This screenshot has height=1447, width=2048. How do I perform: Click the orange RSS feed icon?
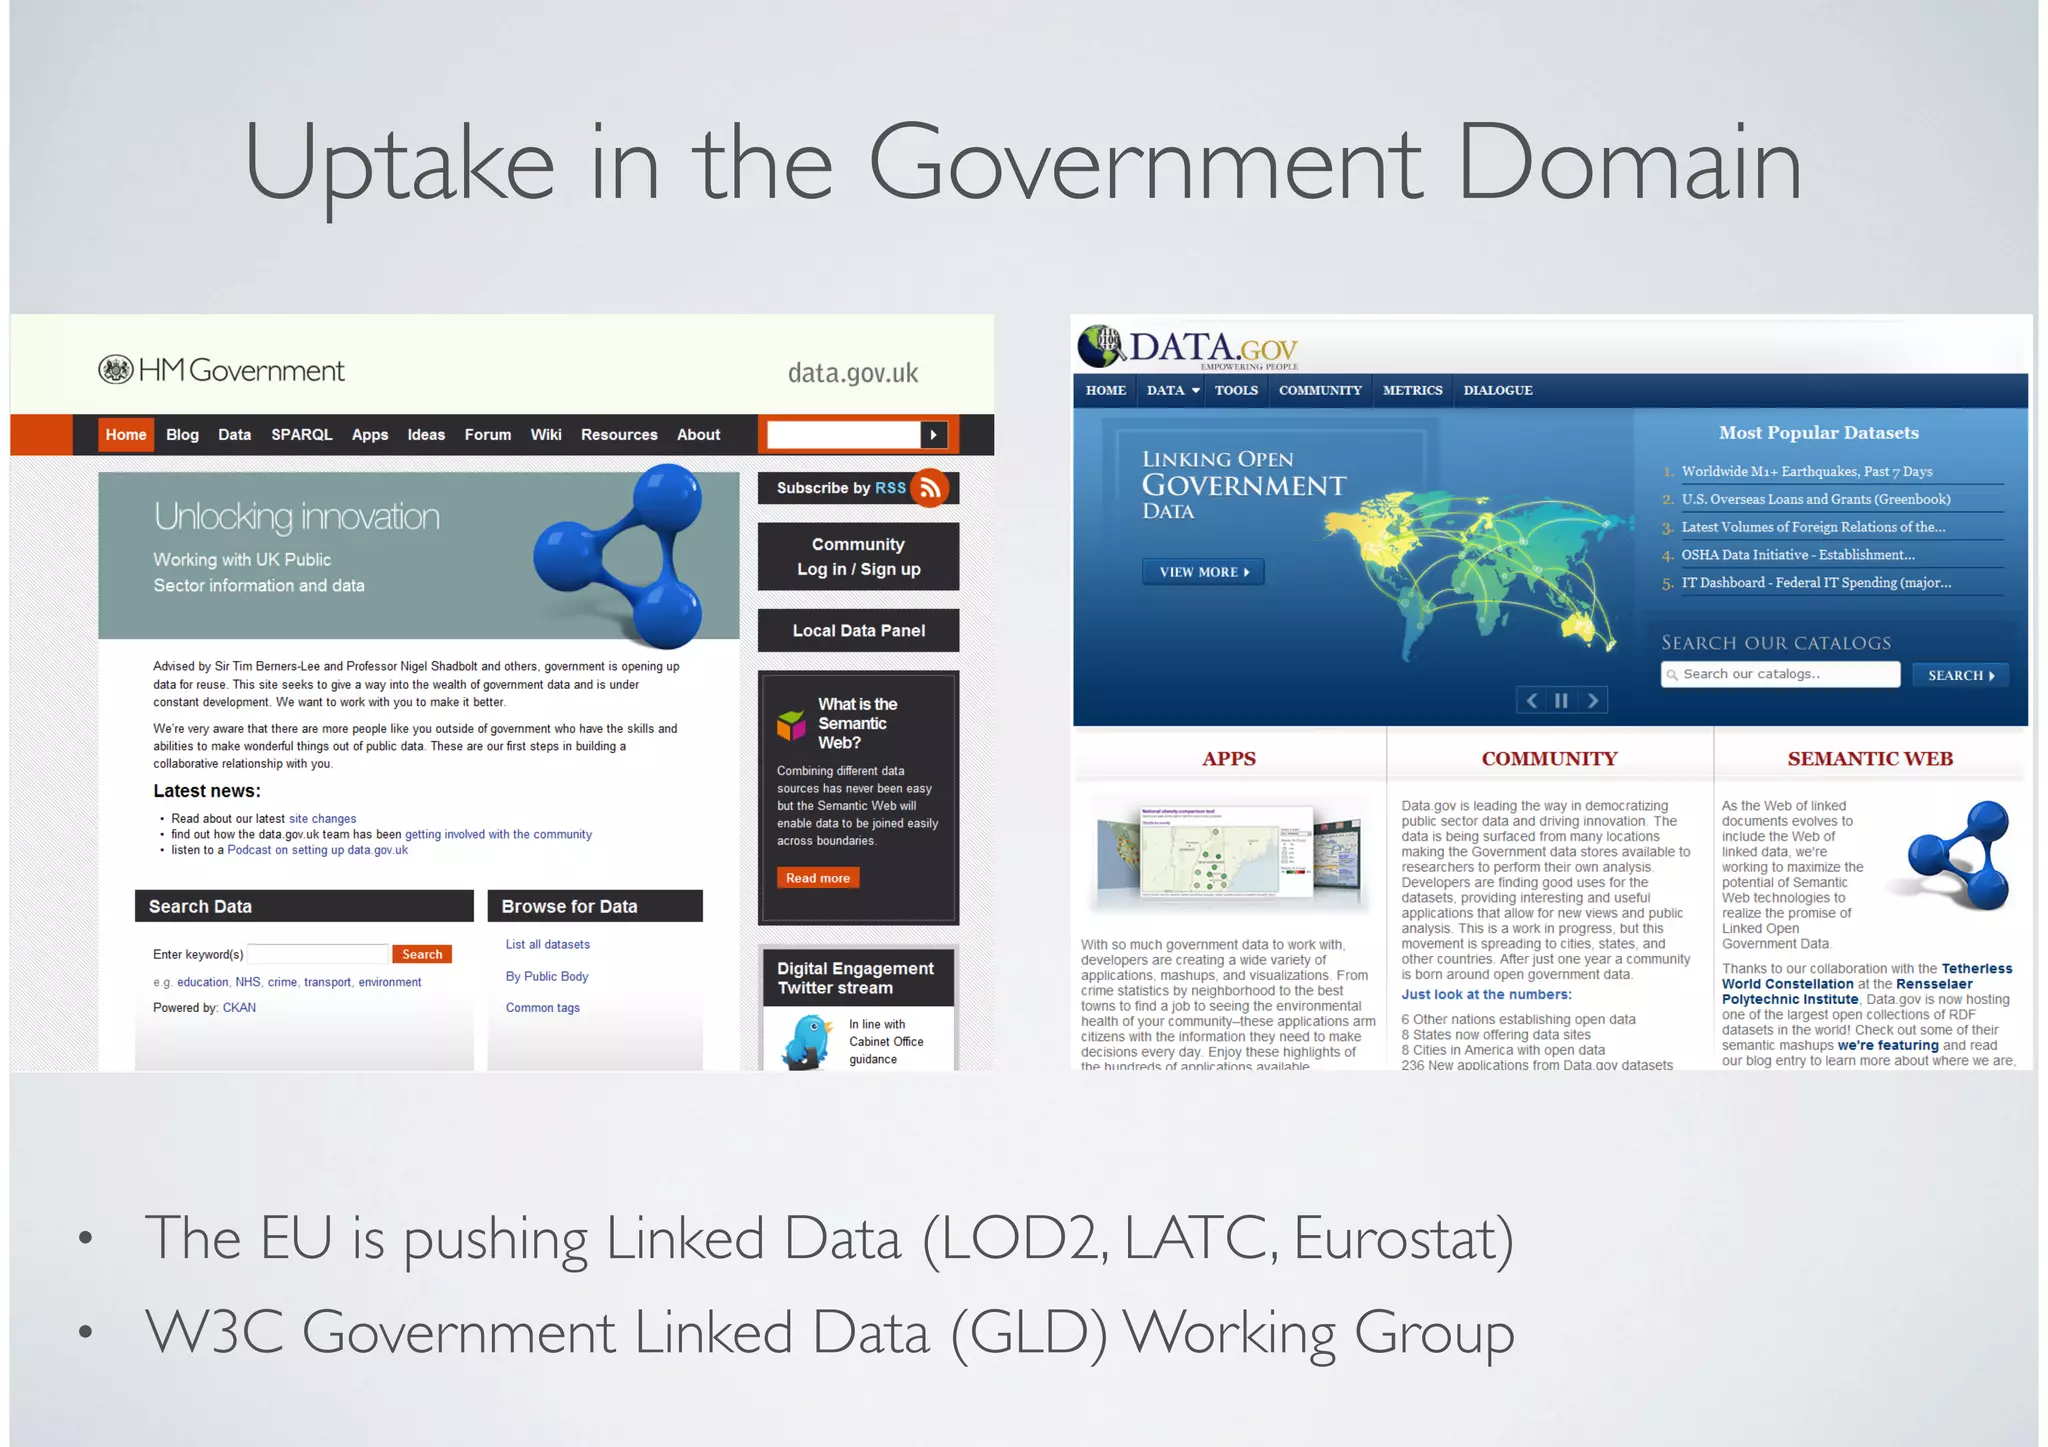click(x=930, y=488)
